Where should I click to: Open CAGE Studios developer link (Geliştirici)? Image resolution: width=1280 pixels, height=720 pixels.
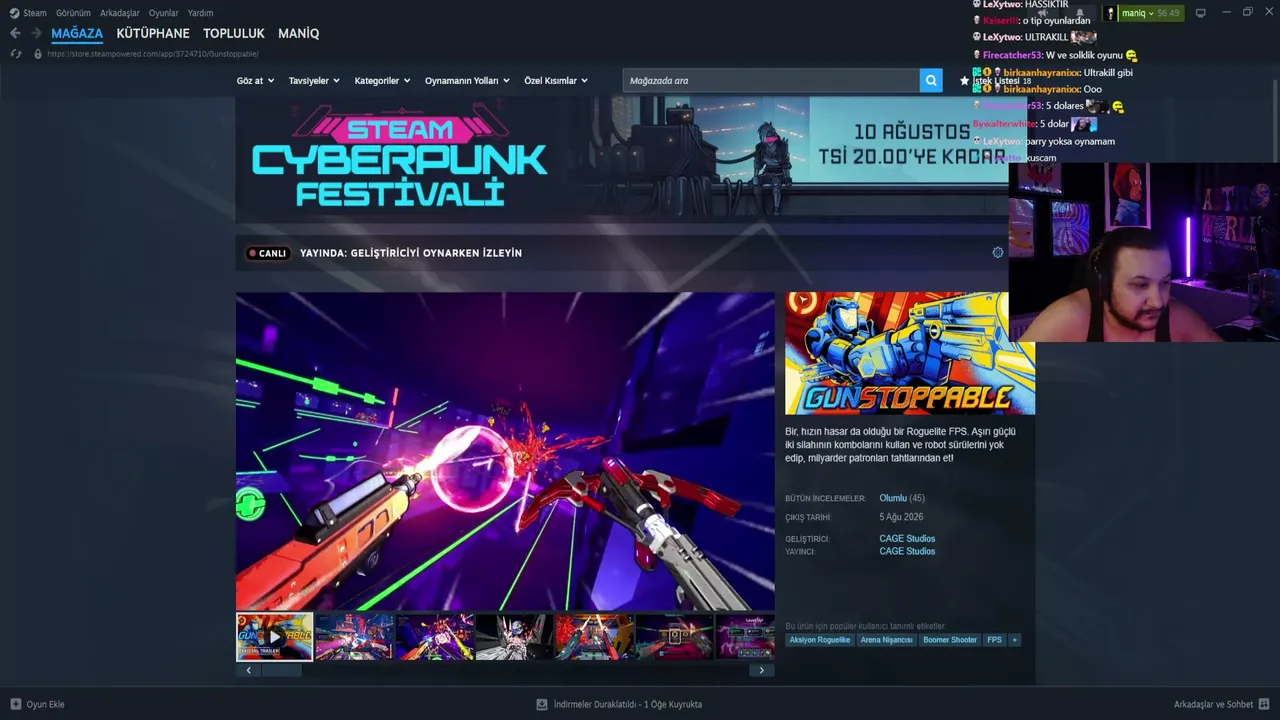tap(907, 539)
